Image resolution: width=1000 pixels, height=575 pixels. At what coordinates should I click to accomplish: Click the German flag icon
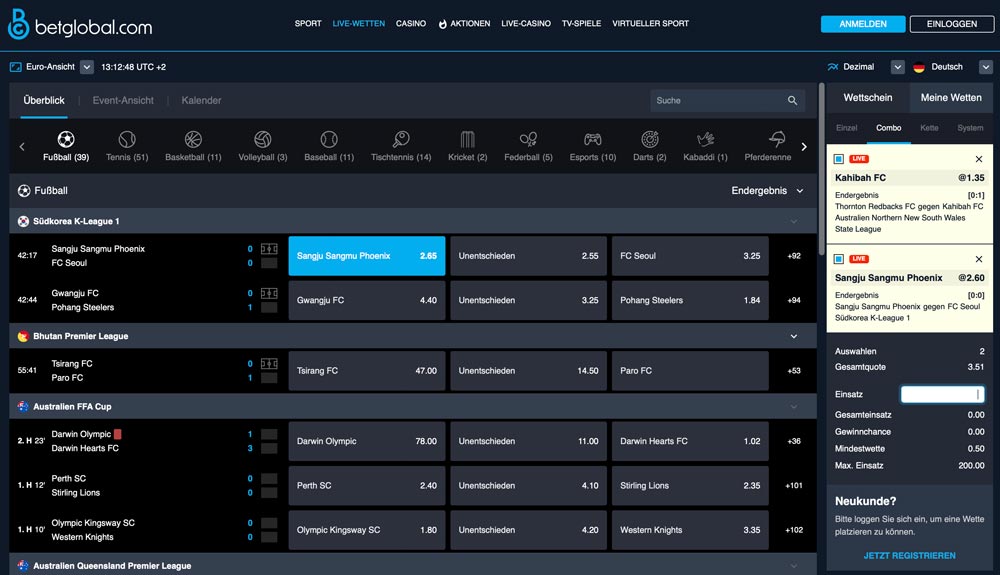click(x=919, y=67)
